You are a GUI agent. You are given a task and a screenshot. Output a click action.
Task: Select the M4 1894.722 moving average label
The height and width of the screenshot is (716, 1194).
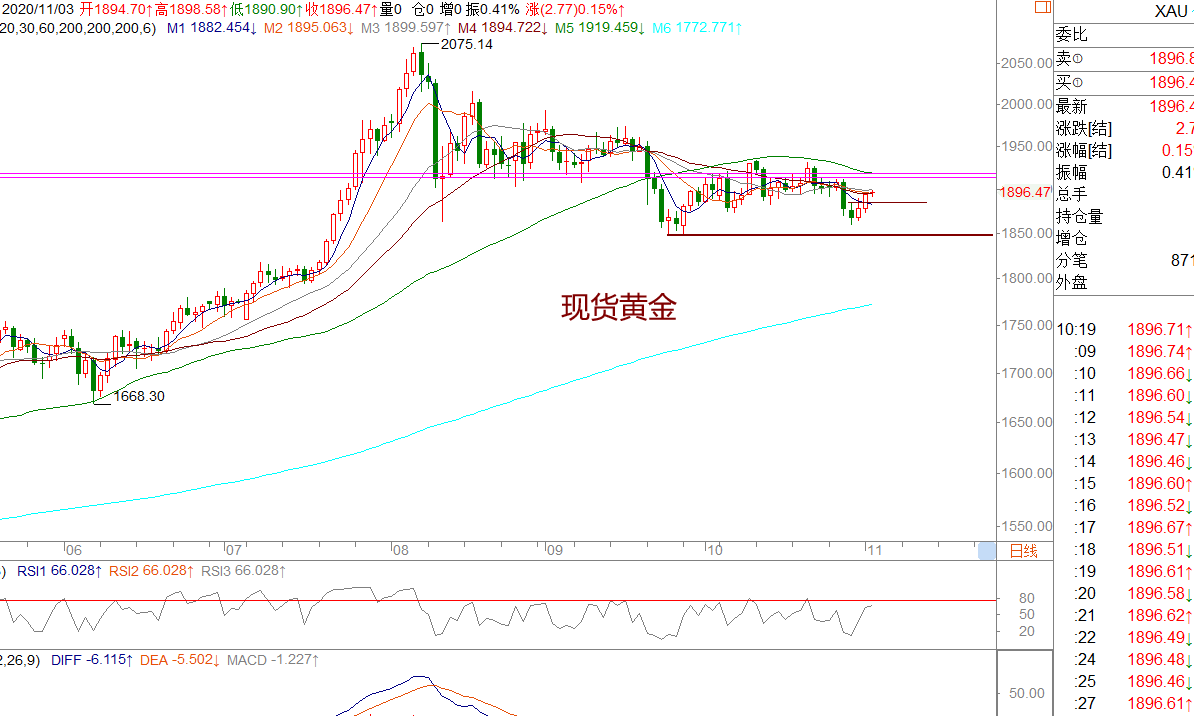(x=503, y=28)
